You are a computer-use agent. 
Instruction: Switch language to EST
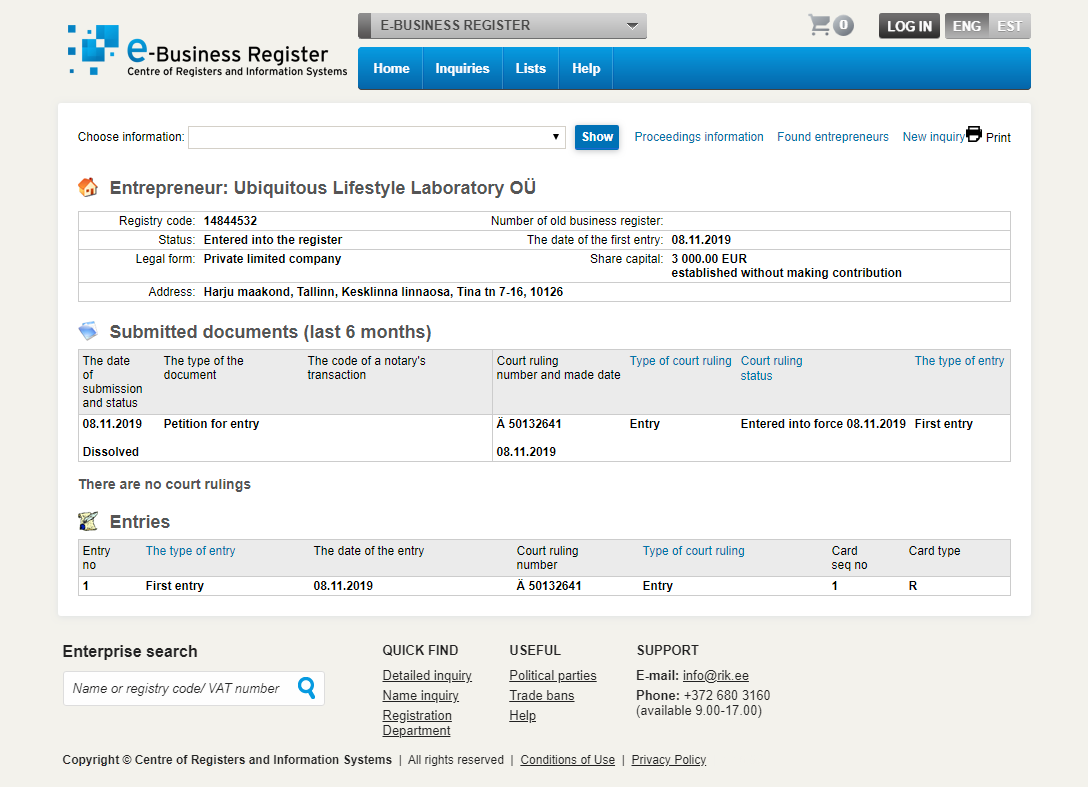click(x=1010, y=26)
